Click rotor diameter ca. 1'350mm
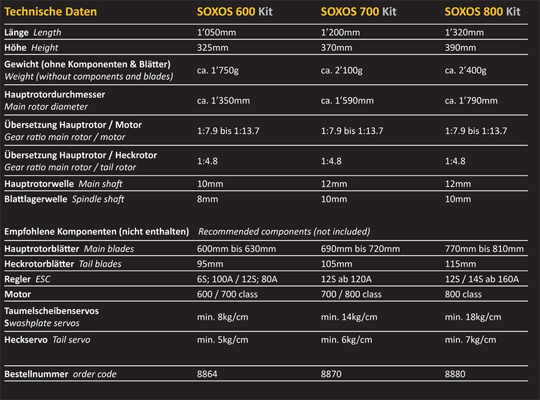This screenshot has height=400, width=540. pyautogui.click(x=224, y=101)
